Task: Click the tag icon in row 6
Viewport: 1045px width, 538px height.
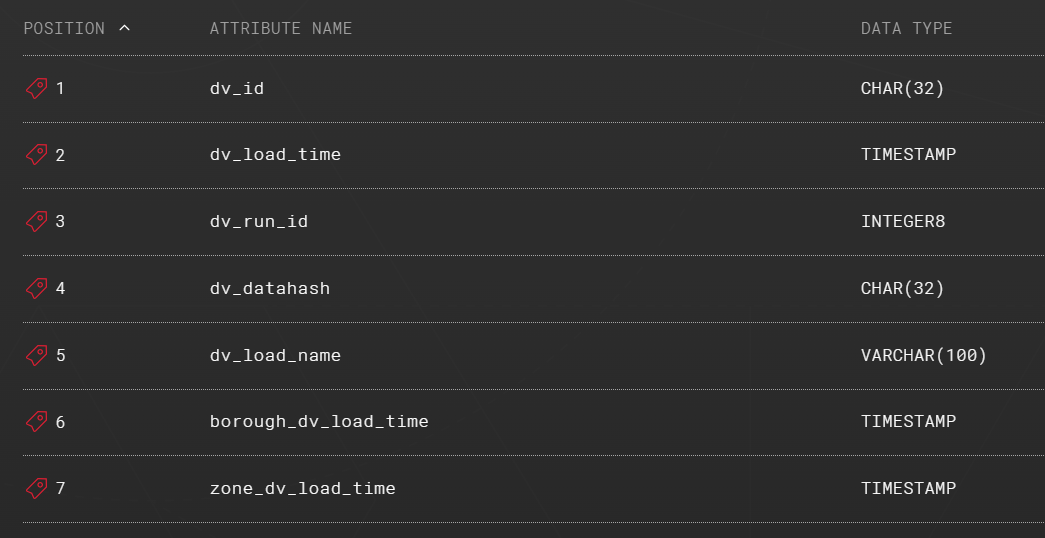Action: (36, 422)
